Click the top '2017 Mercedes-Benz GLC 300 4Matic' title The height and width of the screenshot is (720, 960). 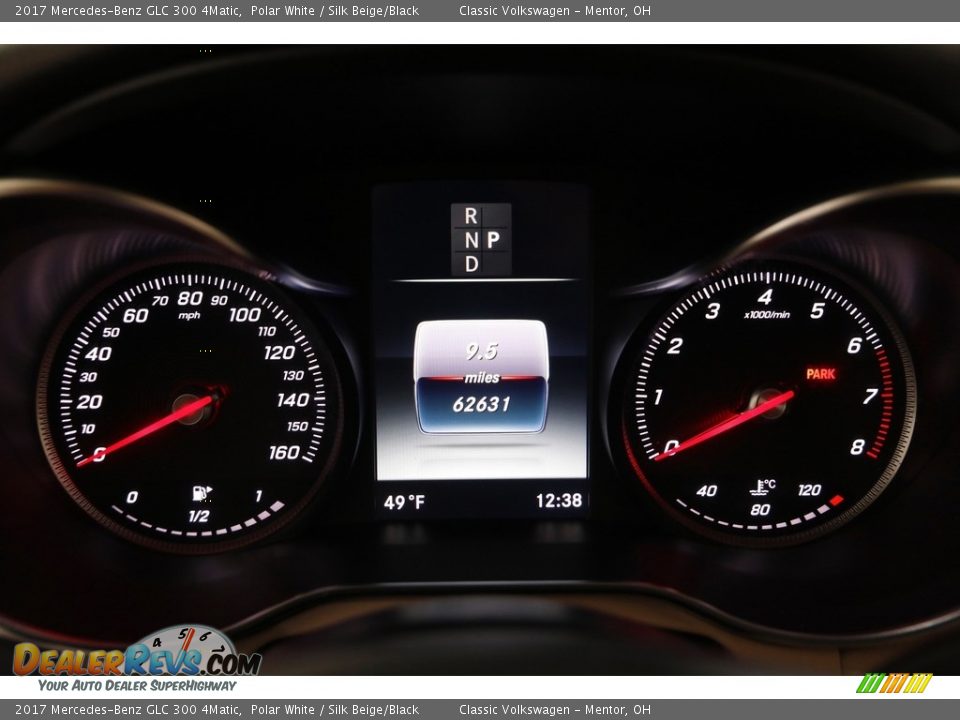click(x=128, y=11)
